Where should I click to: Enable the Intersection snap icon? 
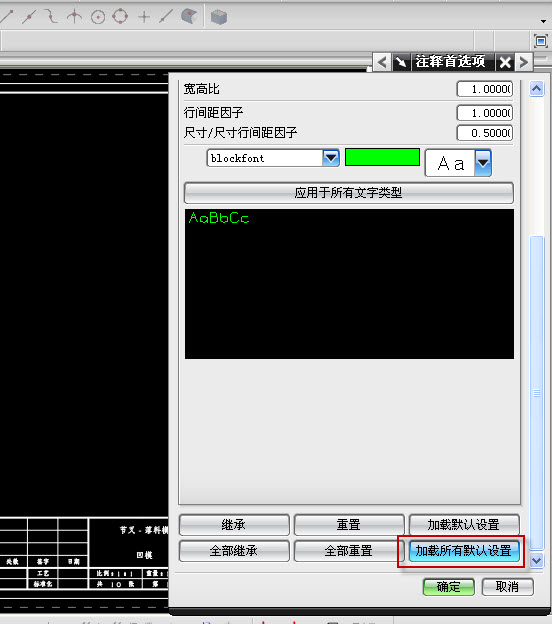tap(74, 17)
